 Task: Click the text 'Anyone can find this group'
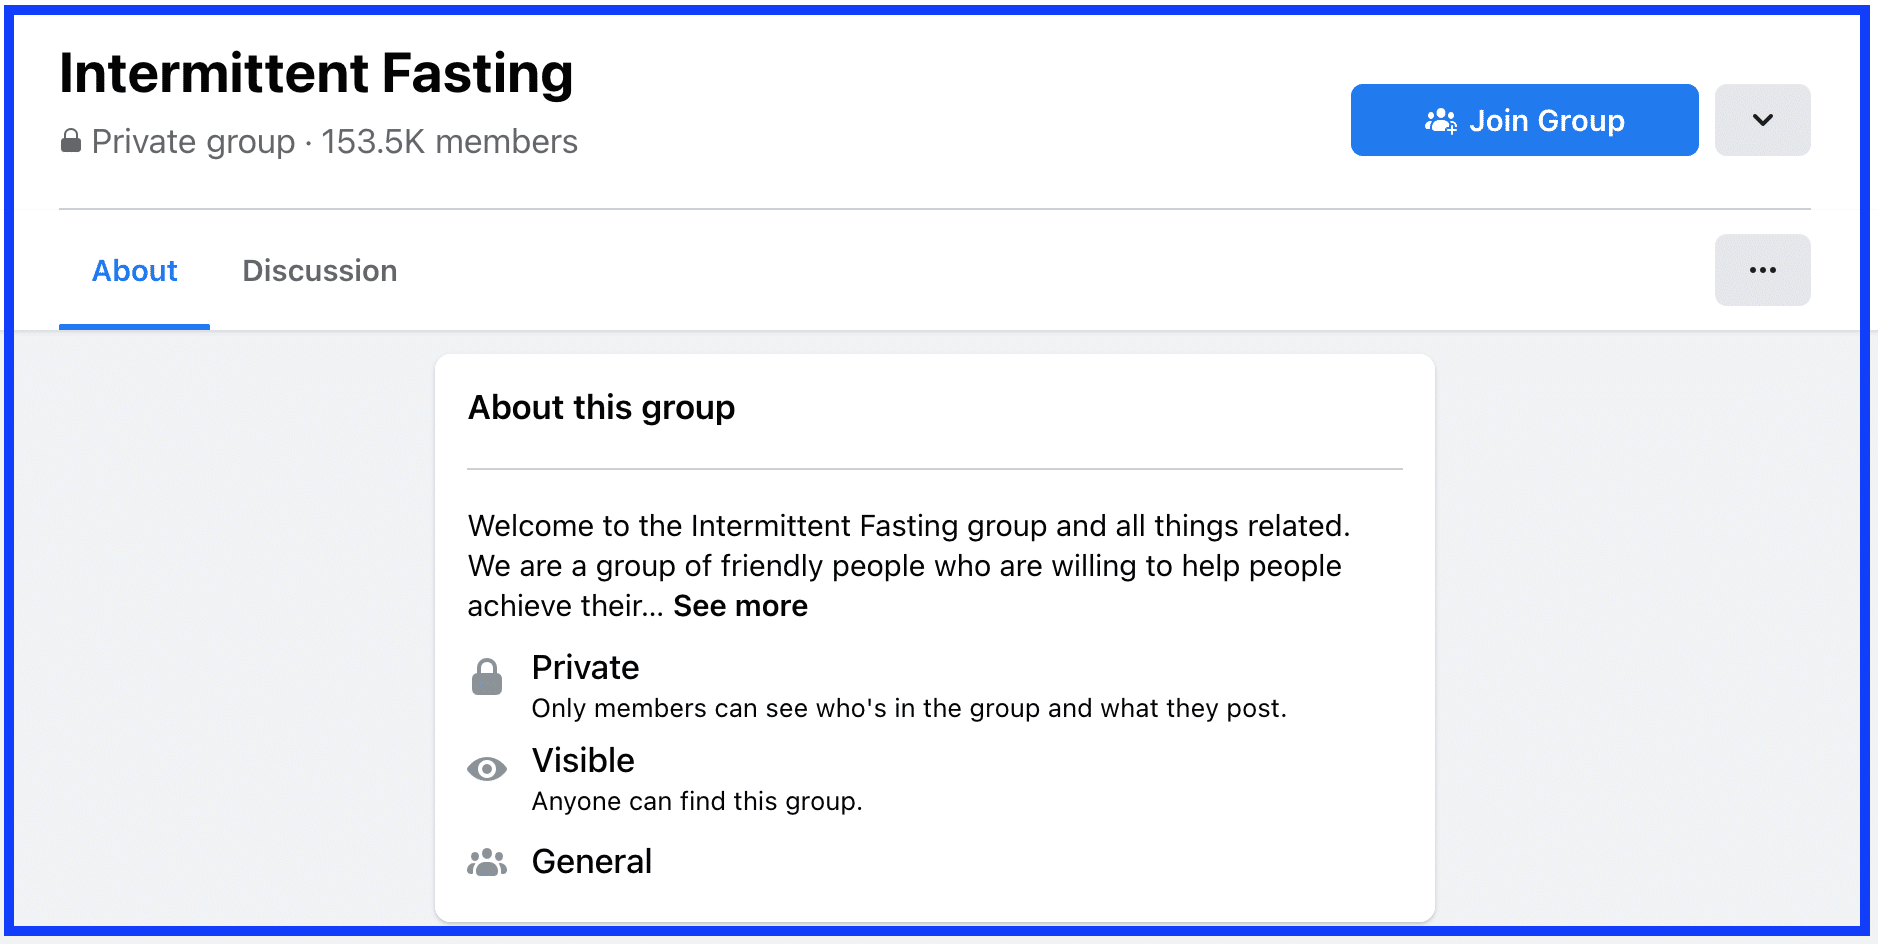pos(696,801)
